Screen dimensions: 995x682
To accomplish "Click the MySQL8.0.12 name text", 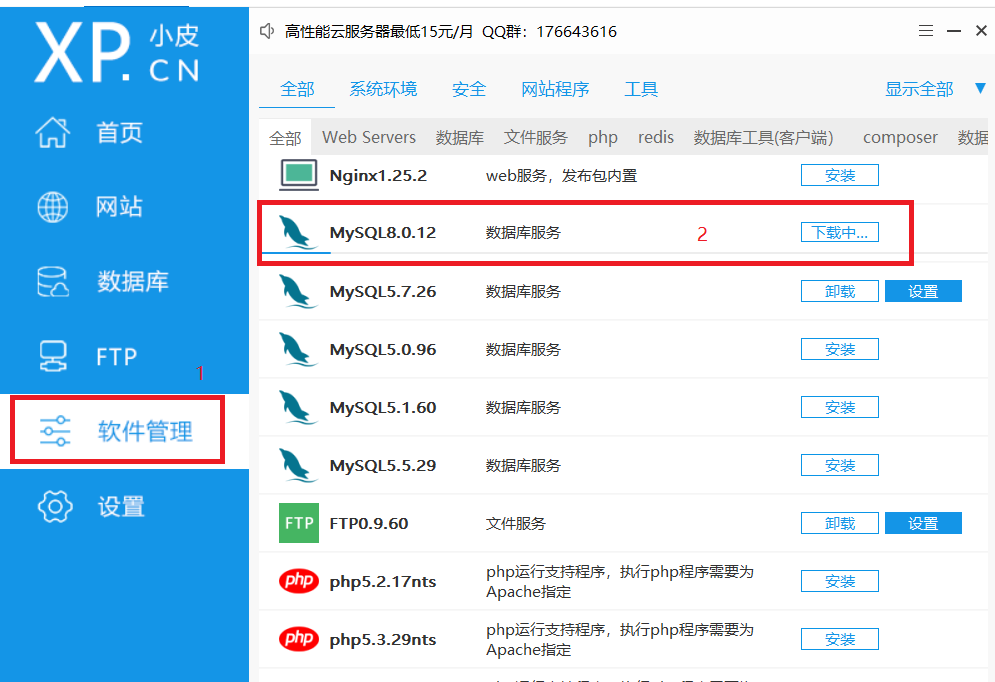I will point(383,233).
